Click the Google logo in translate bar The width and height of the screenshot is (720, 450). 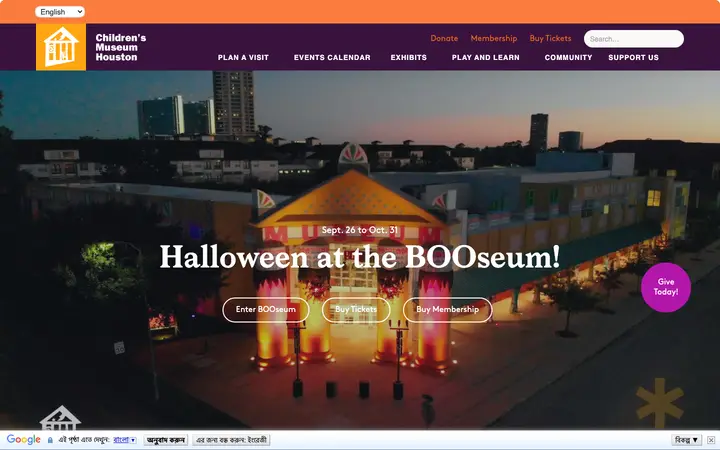24,440
